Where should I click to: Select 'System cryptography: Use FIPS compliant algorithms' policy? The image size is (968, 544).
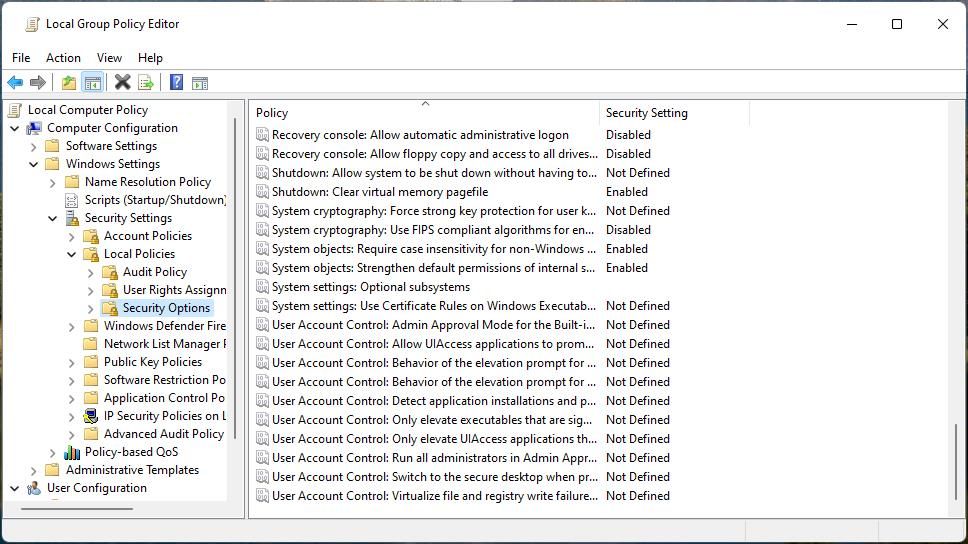pyautogui.click(x=433, y=230)
